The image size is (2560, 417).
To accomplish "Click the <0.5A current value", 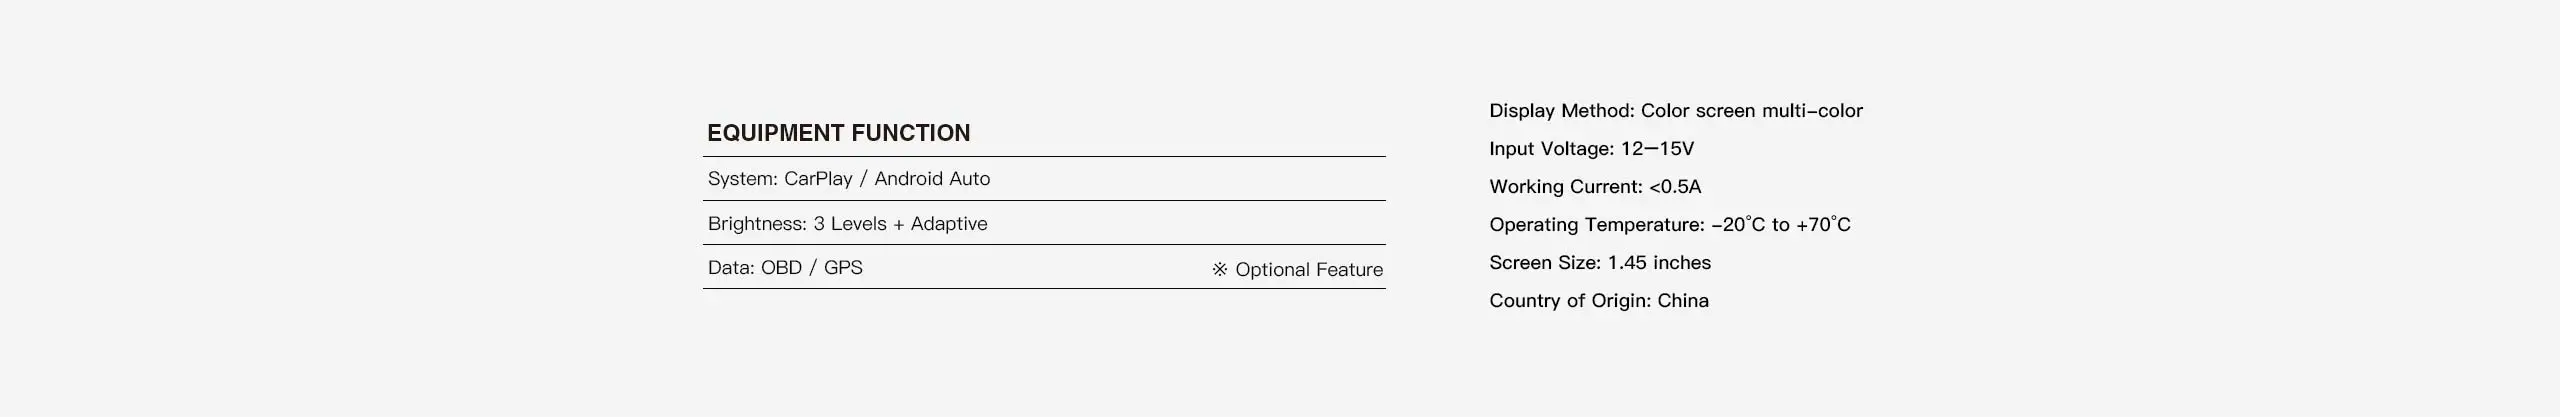I will pos(1675,187).
